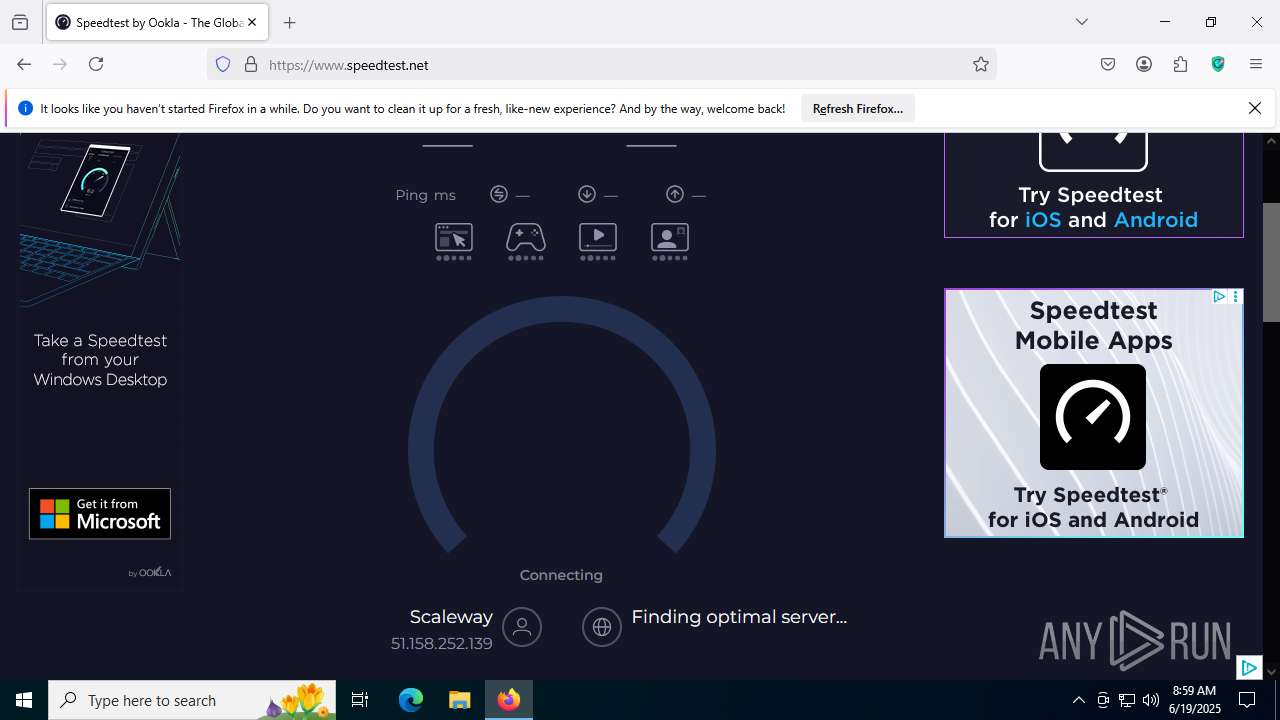This screenshot has height=720, width=1280.
Task: Click the Speedtest Mobile Apps ad image
Action: pyautogui.click(x=1093, y=413)
